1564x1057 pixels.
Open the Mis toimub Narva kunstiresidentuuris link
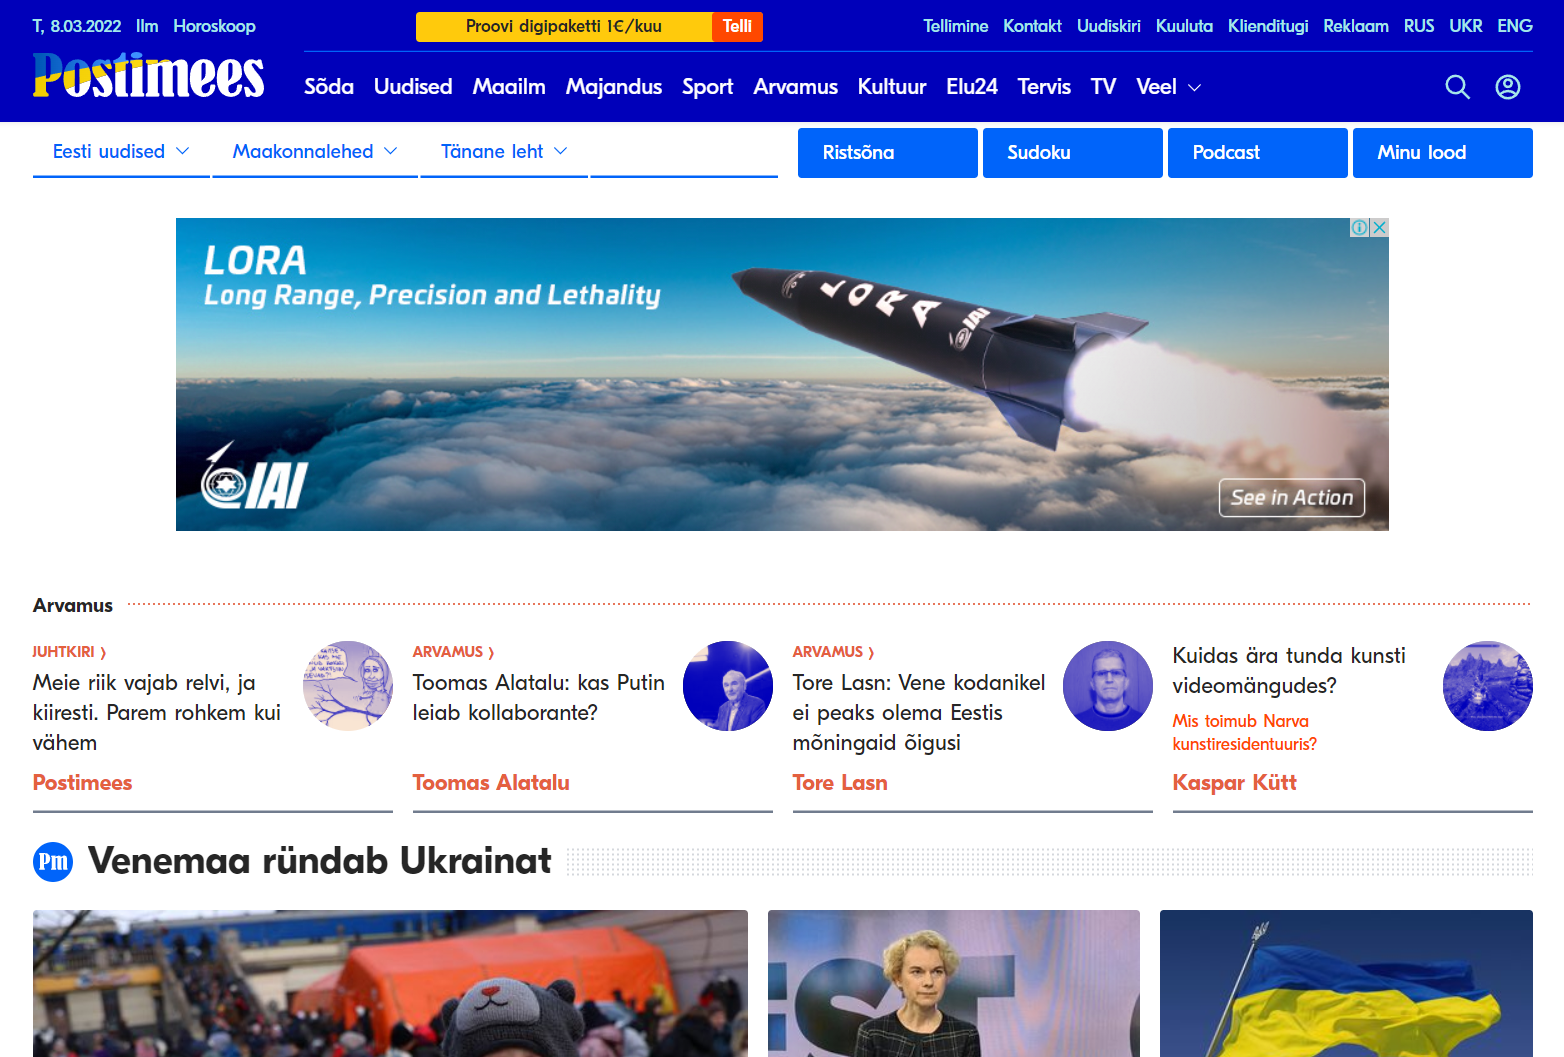[x=1244, y=732]
